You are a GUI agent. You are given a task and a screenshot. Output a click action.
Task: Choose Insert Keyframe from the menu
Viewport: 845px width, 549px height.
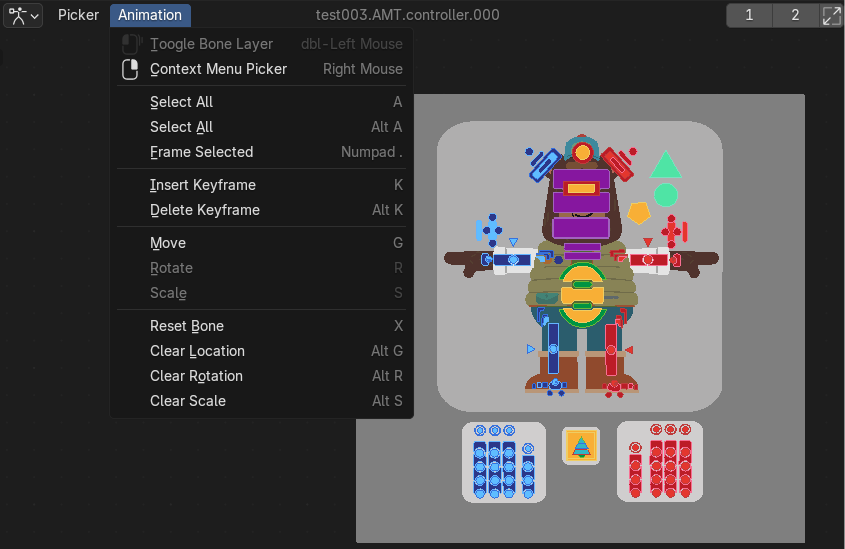point(203,185)
